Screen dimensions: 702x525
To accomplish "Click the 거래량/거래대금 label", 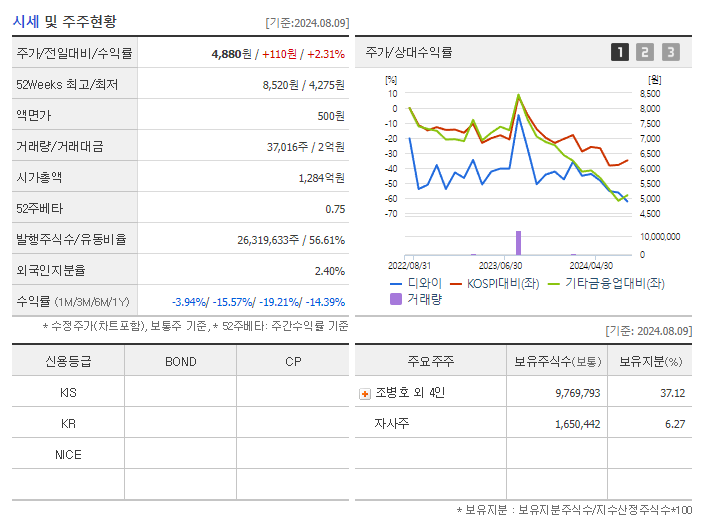I will (60, 146).
